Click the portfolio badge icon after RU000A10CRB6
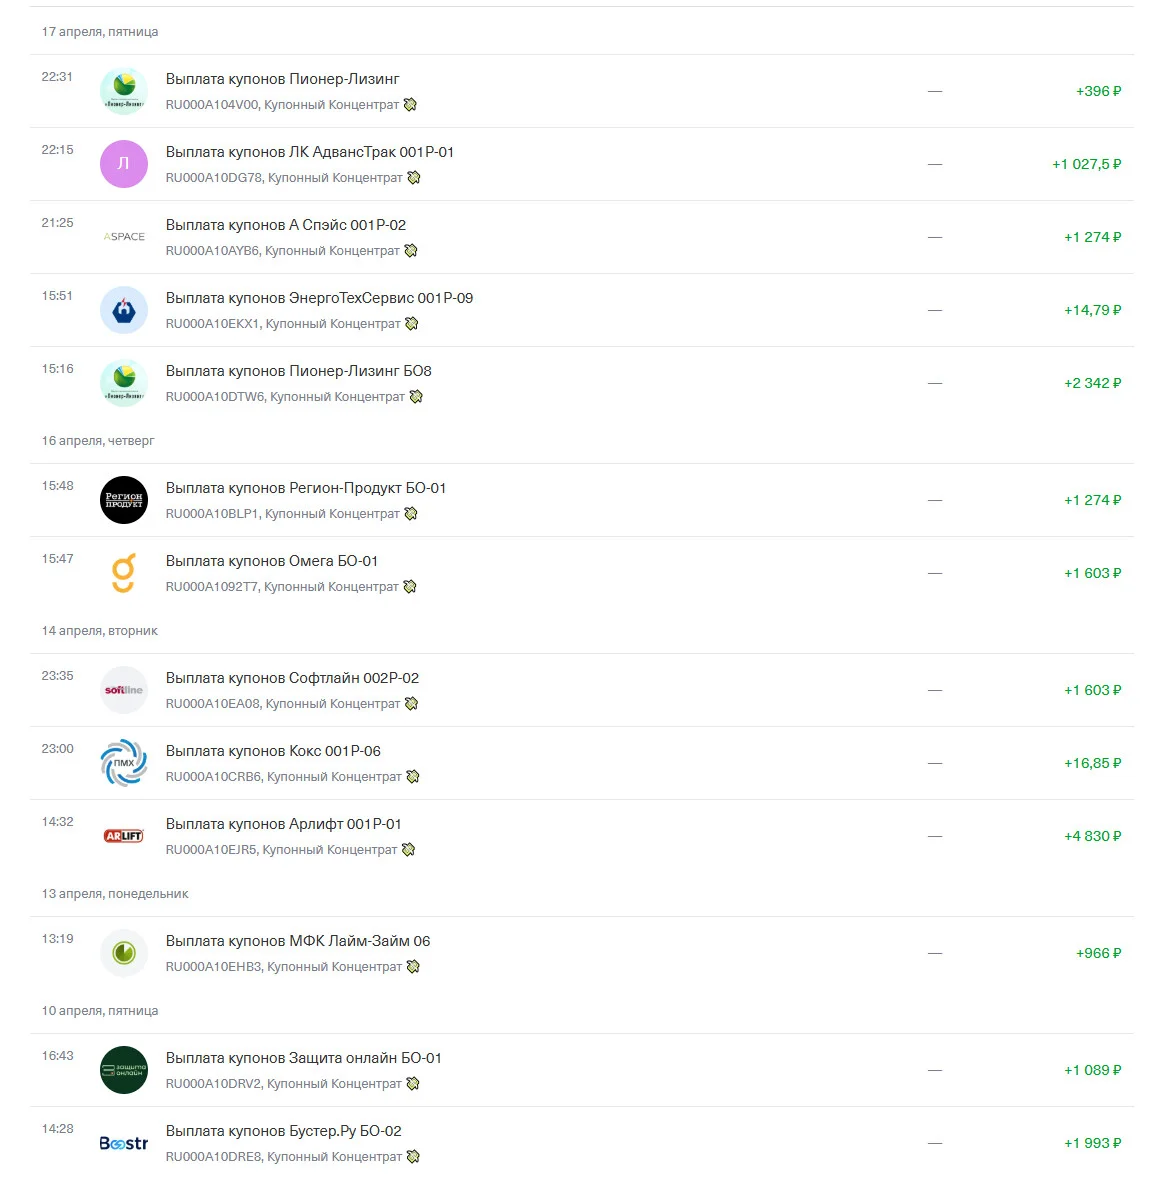Image resolution: width=1169 pixels, height=1184 pixels. [x=413, y=777]
